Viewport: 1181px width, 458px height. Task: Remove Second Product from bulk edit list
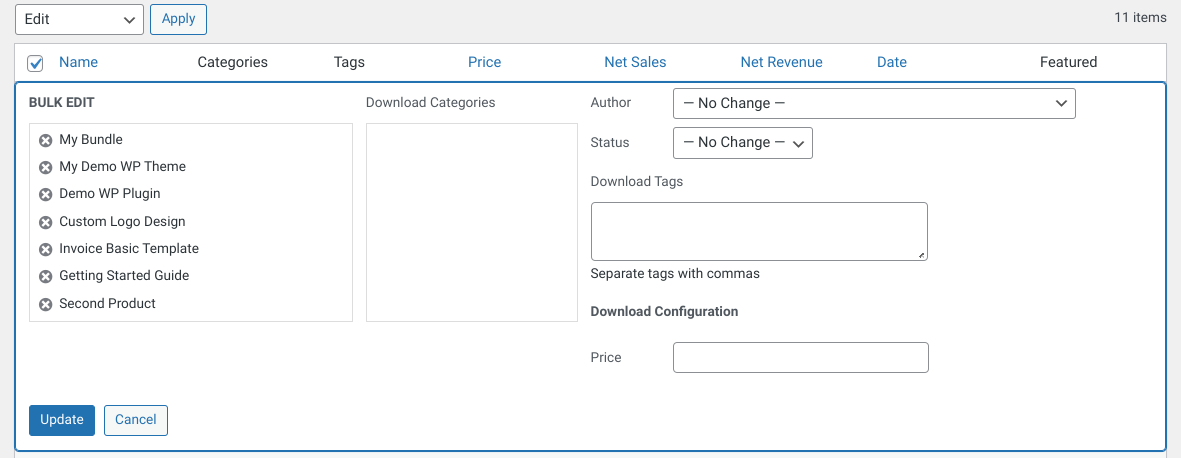click(x=45, y=304)
